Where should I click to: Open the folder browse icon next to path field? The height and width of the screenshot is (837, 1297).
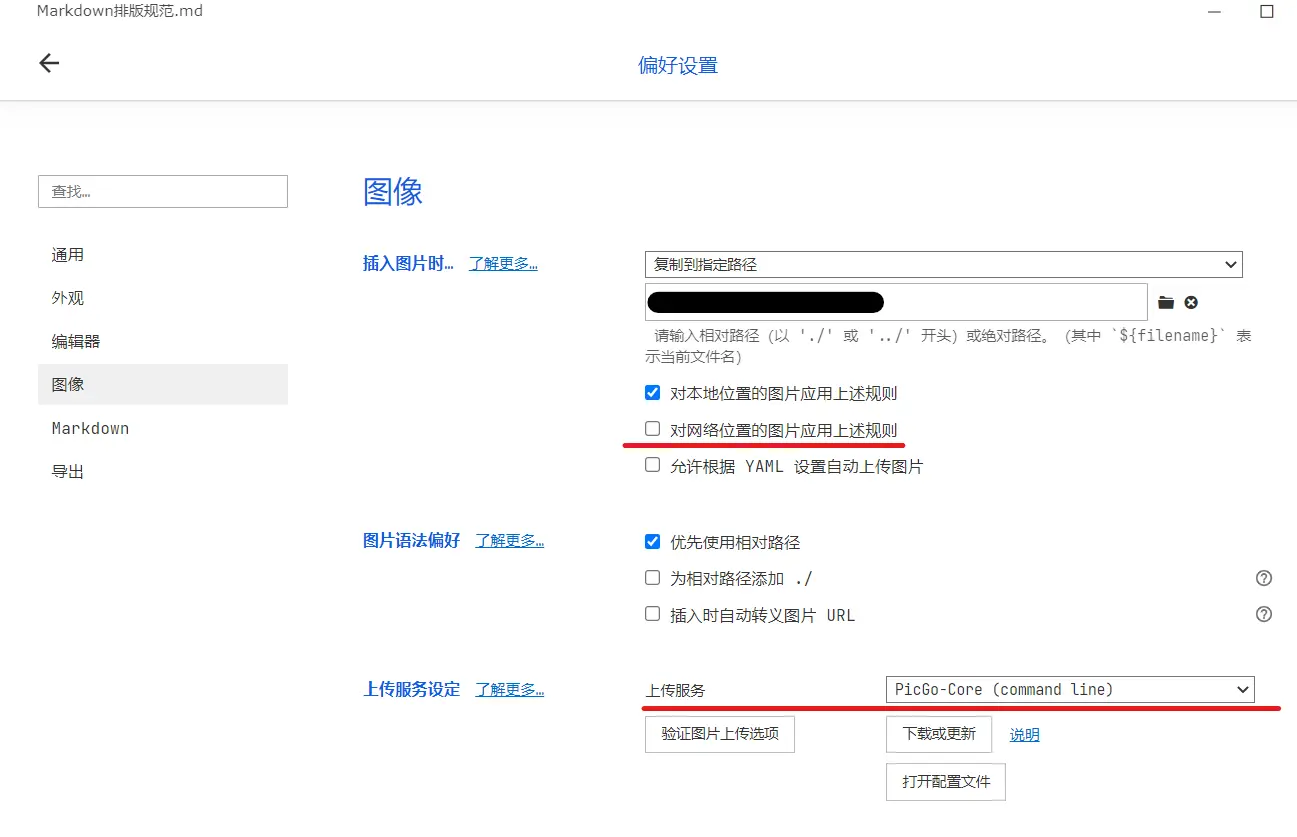[1166, 302]
